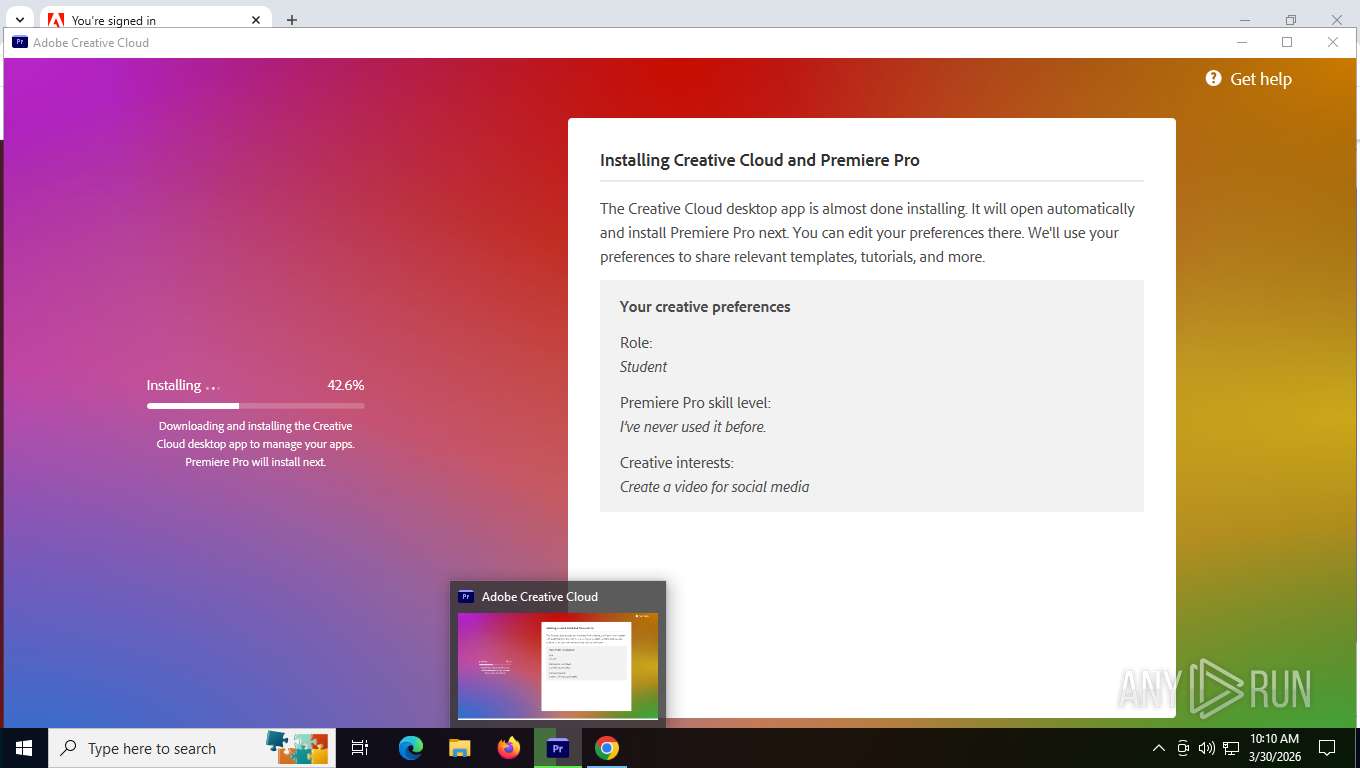Screen dimensions: 1360x768
Task: Click the 'Student' role value
Action: tap(643, 367)
